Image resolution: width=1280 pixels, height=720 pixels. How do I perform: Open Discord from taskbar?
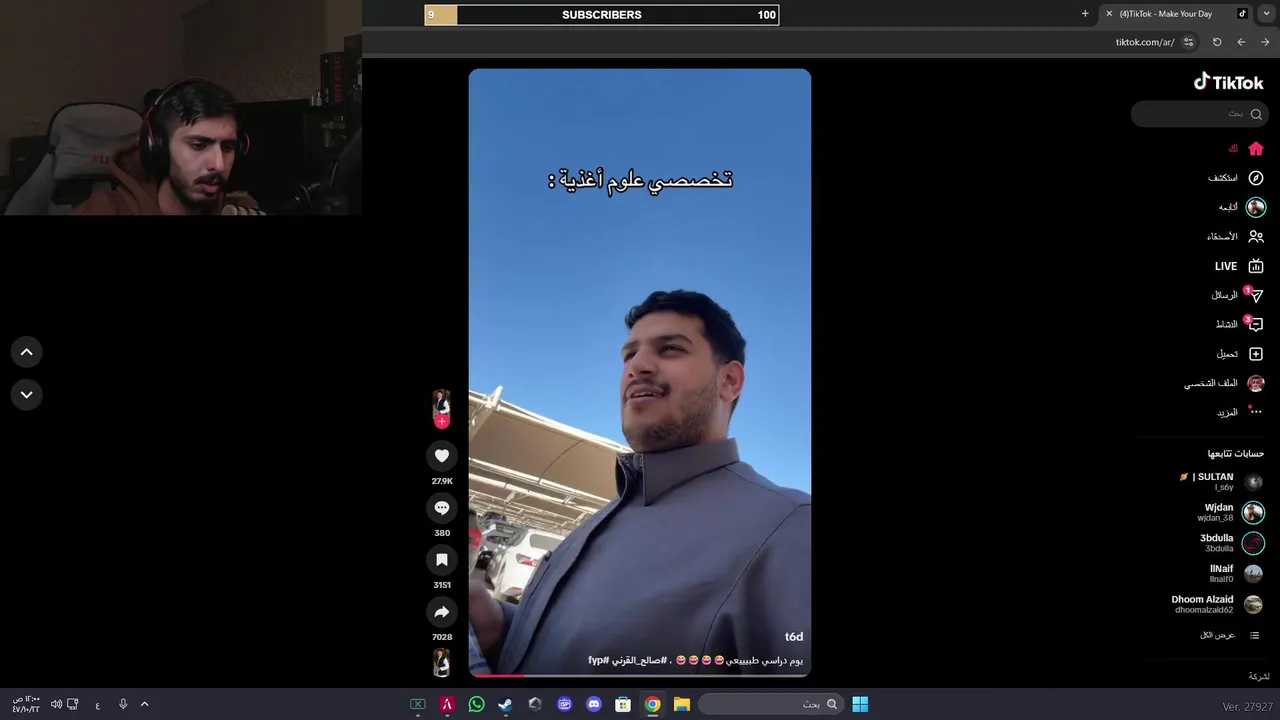[x=594, y=704]
